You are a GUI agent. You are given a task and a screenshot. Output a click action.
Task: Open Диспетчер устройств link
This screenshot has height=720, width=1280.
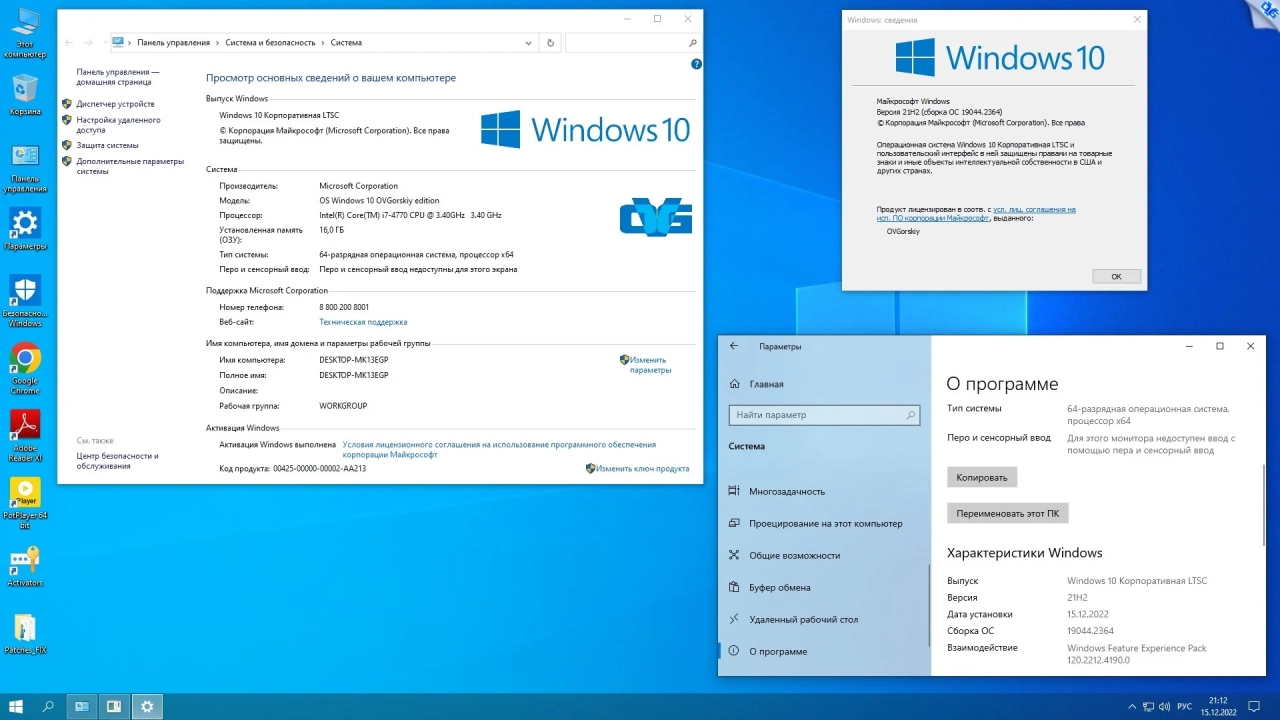click(x=115, y=104)
